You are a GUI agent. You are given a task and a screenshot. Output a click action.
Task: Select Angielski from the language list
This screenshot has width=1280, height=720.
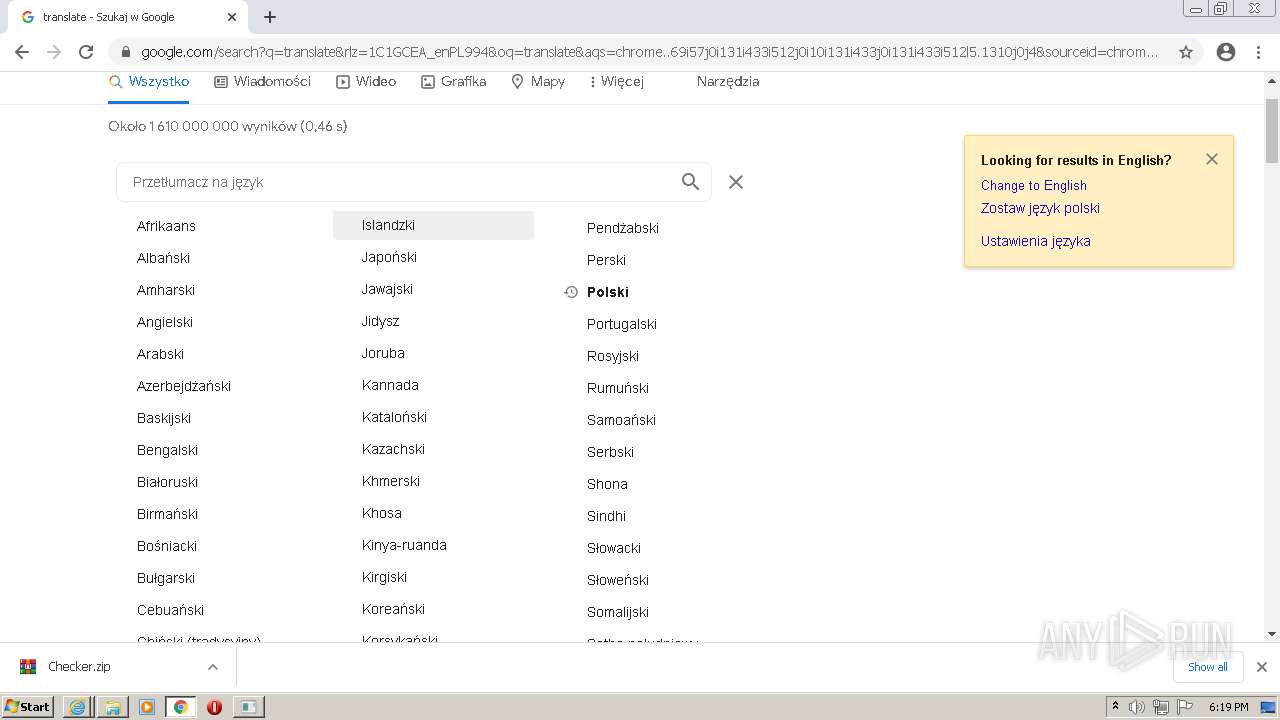point(165,322)
